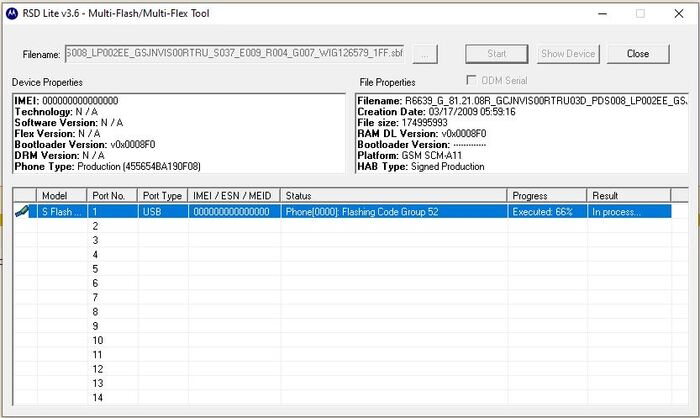
Task: Click the IMEI / ESN / MEID column header
Action: pyautogui.click(x=234, y=196)
